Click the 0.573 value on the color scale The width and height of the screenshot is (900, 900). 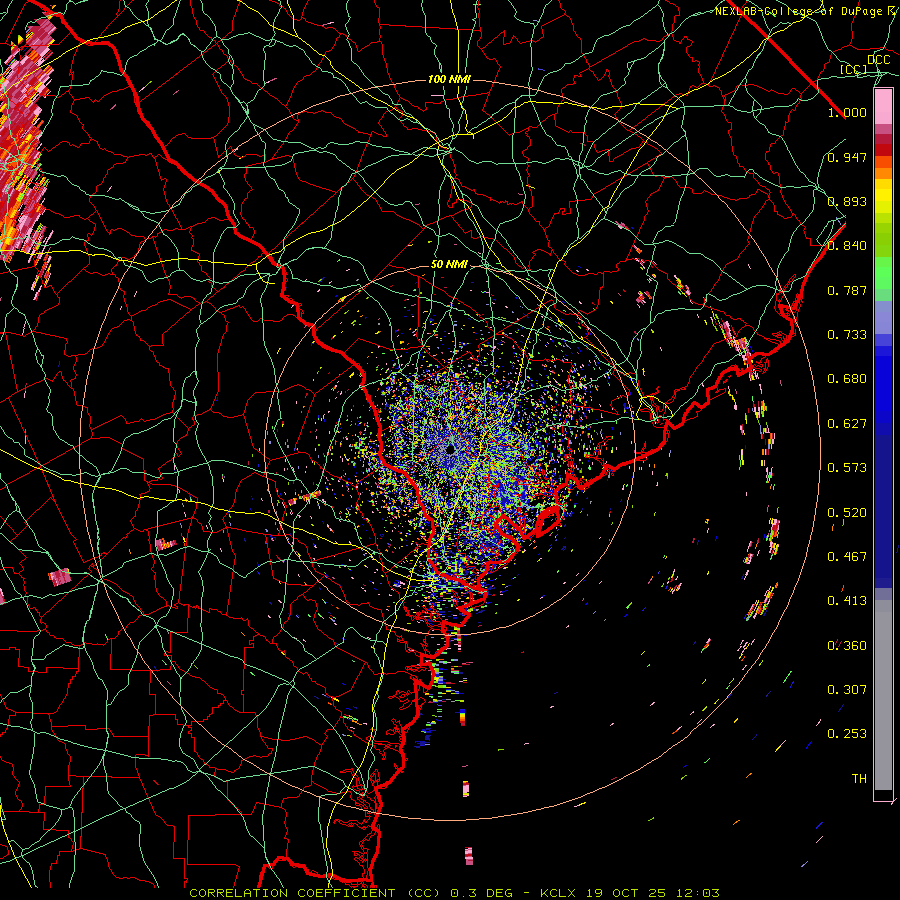point(847,468)
